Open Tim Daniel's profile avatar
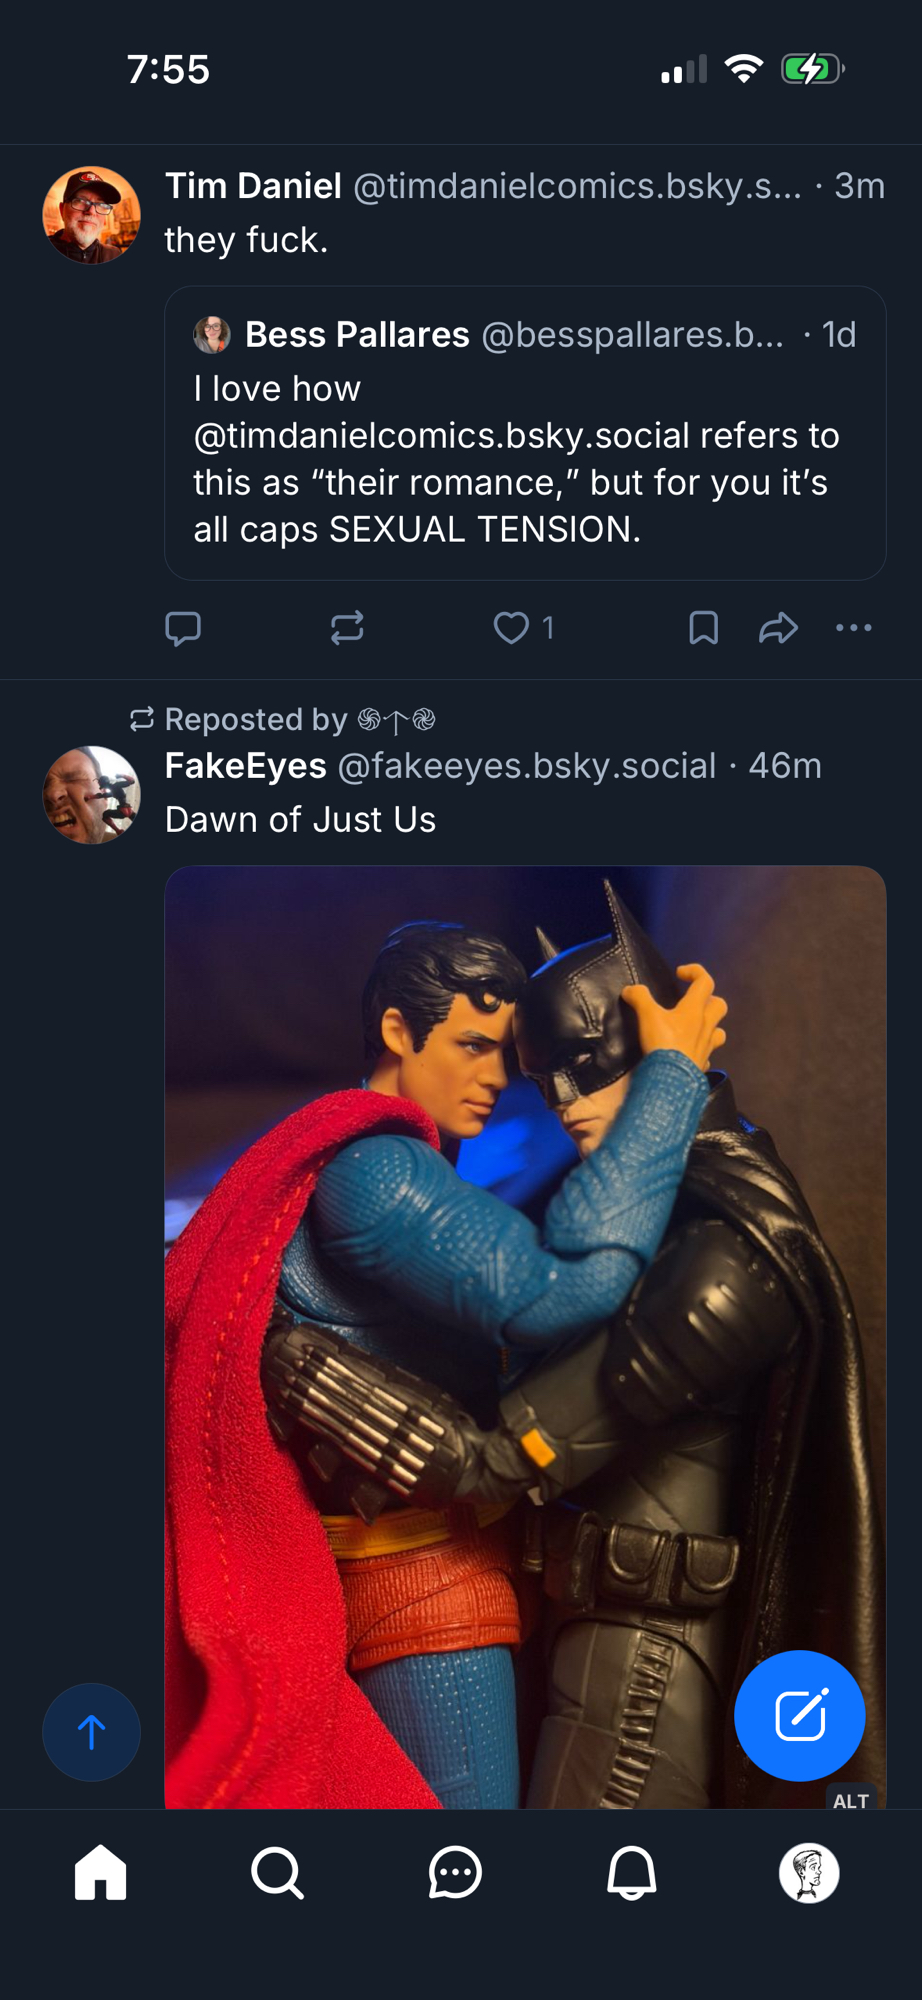922x2000 pixels. point(91,215)
